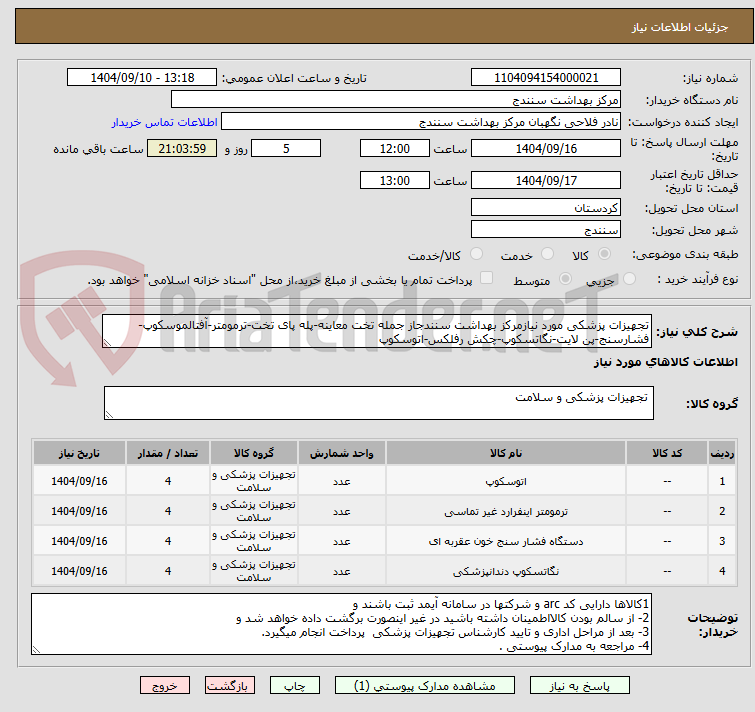Click the توضیحات خریدار notes text area

coord(341,624)
